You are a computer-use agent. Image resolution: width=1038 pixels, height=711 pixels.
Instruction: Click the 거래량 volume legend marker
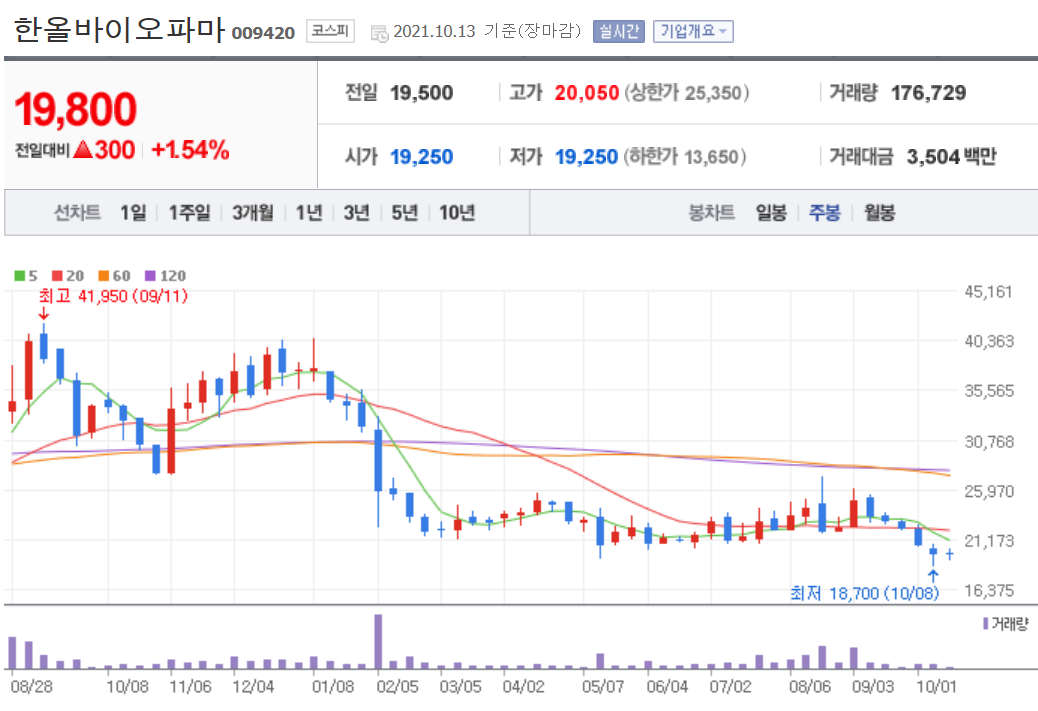(x=986, y=624)
